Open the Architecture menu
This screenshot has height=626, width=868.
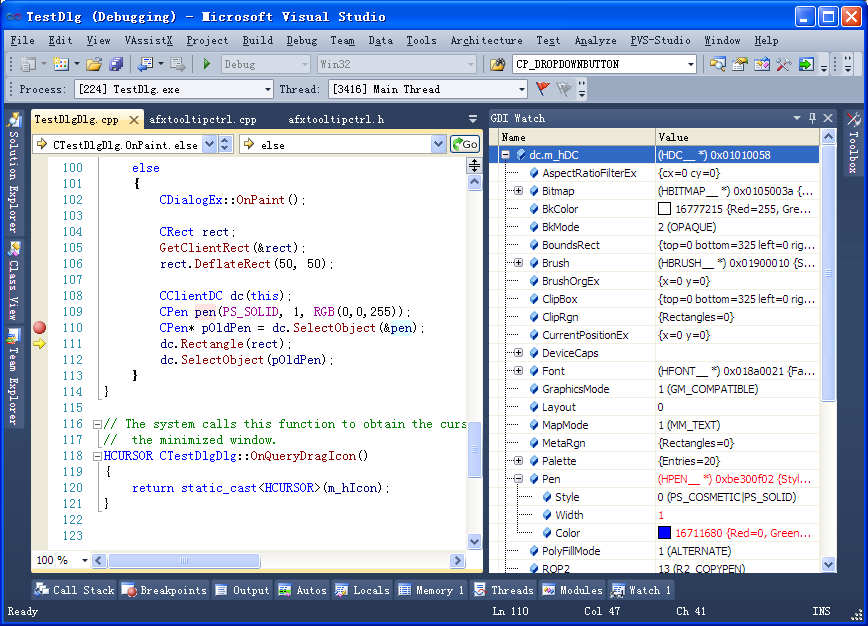[x=486, y=40]
